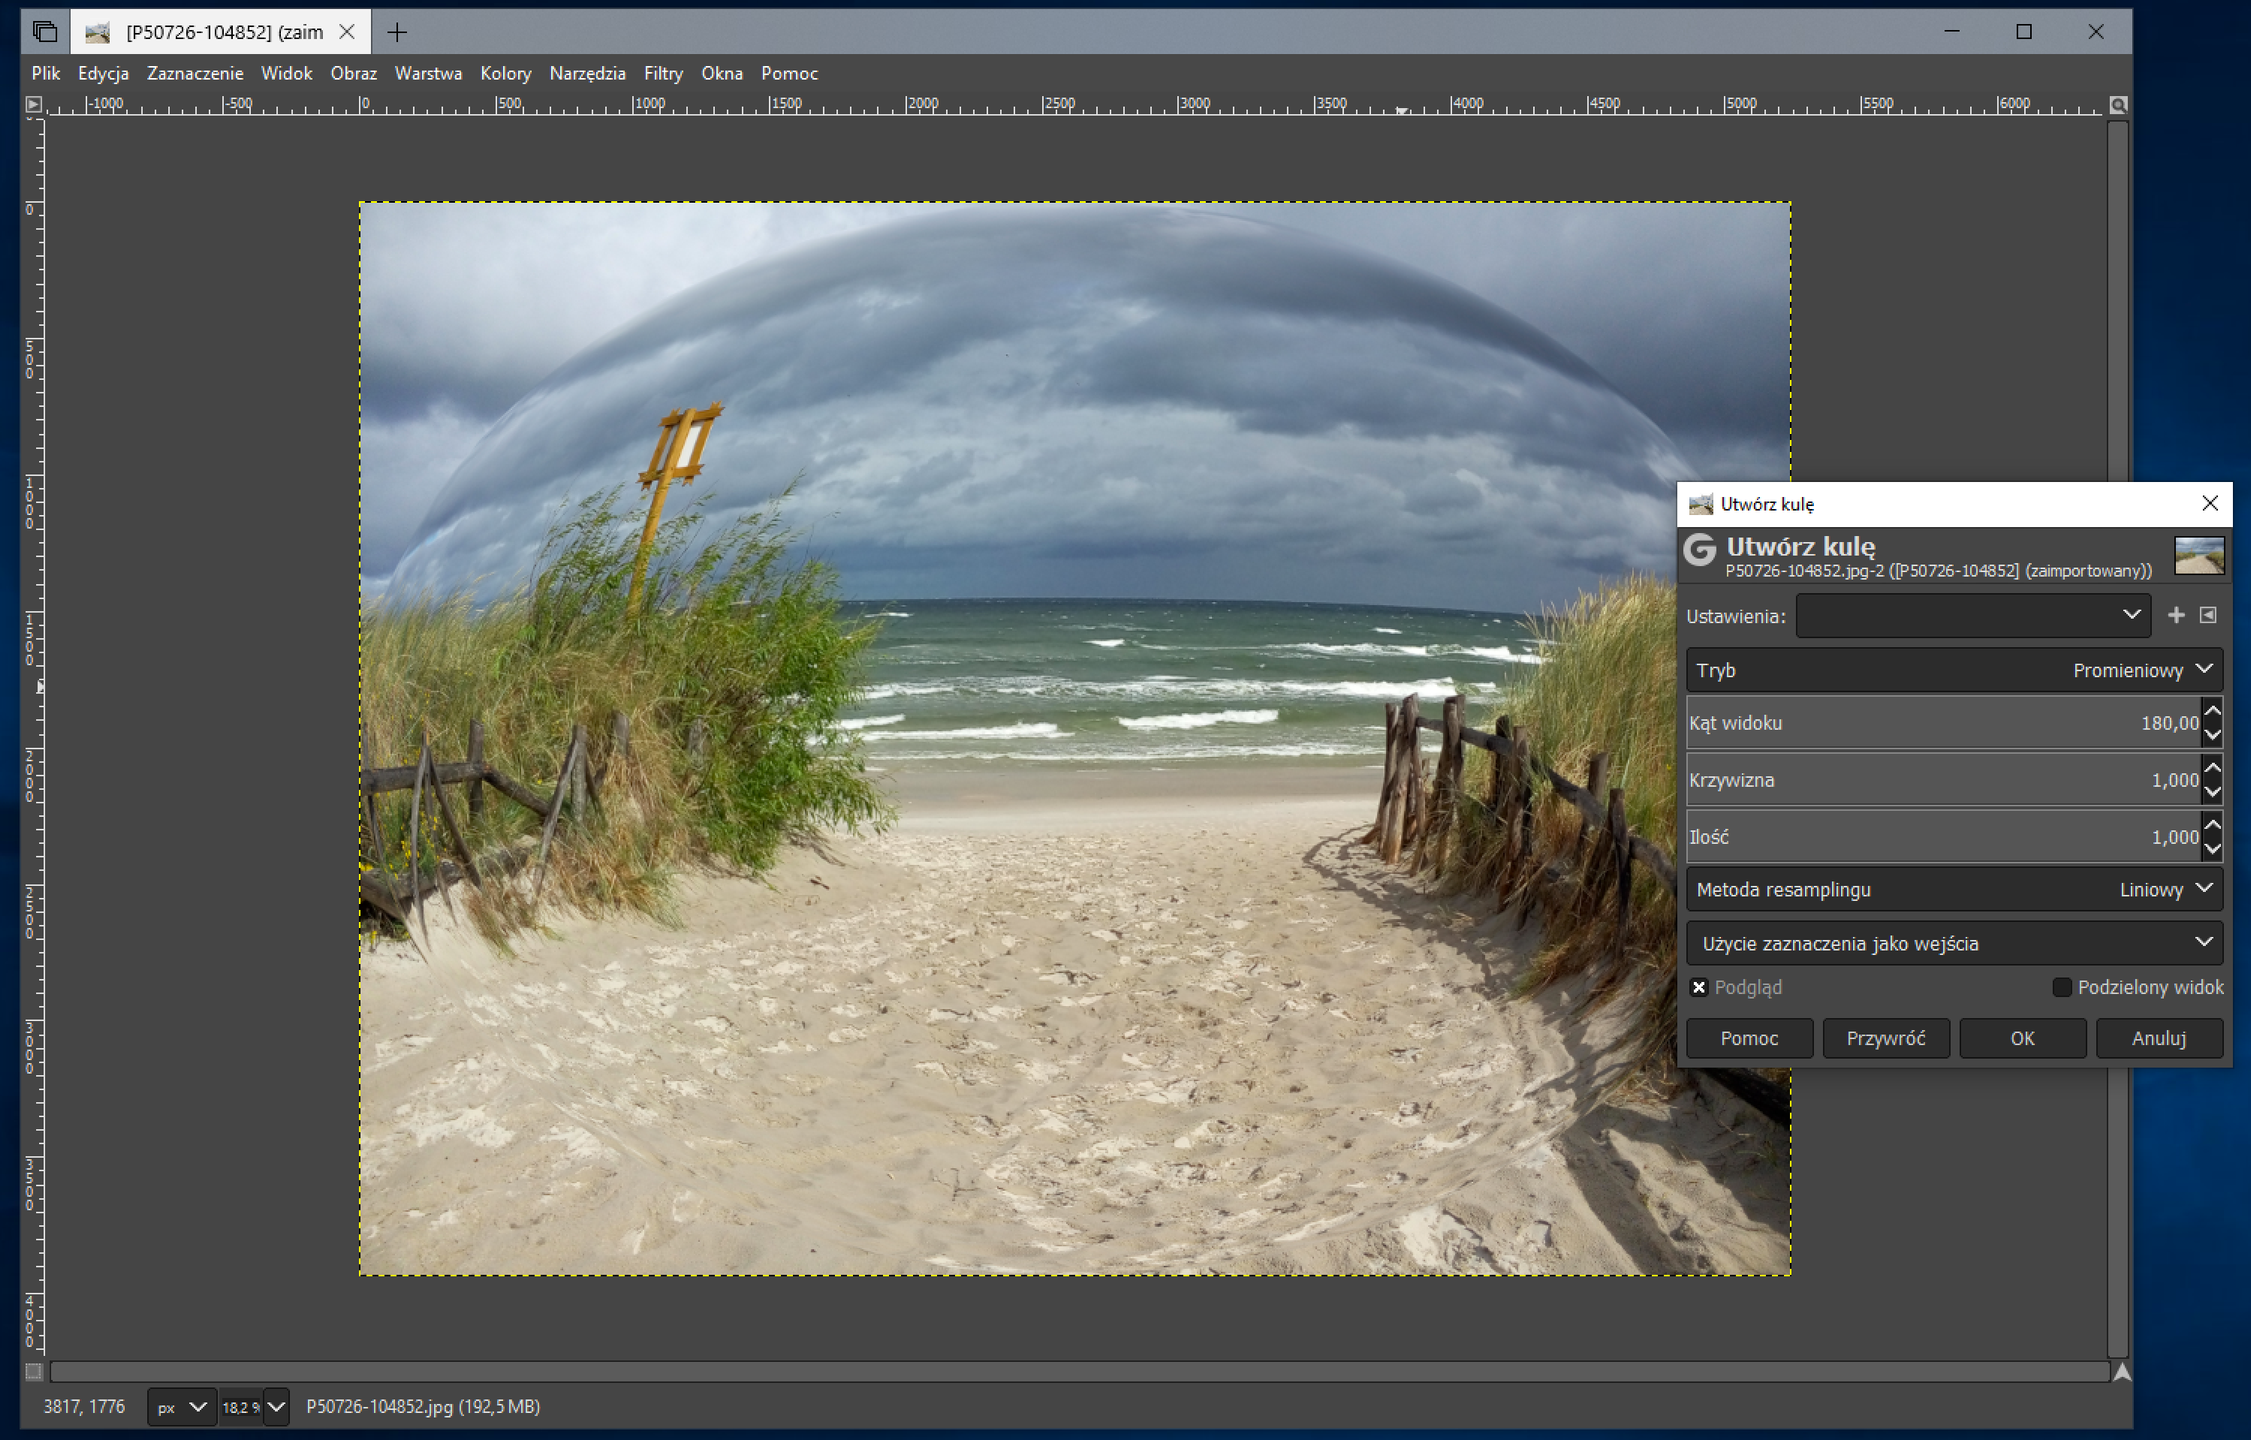The height and width of the screenshot is (1440, 2251).
Task: Click the tab overview icon in title bar
Action: (x=45, y=32)
